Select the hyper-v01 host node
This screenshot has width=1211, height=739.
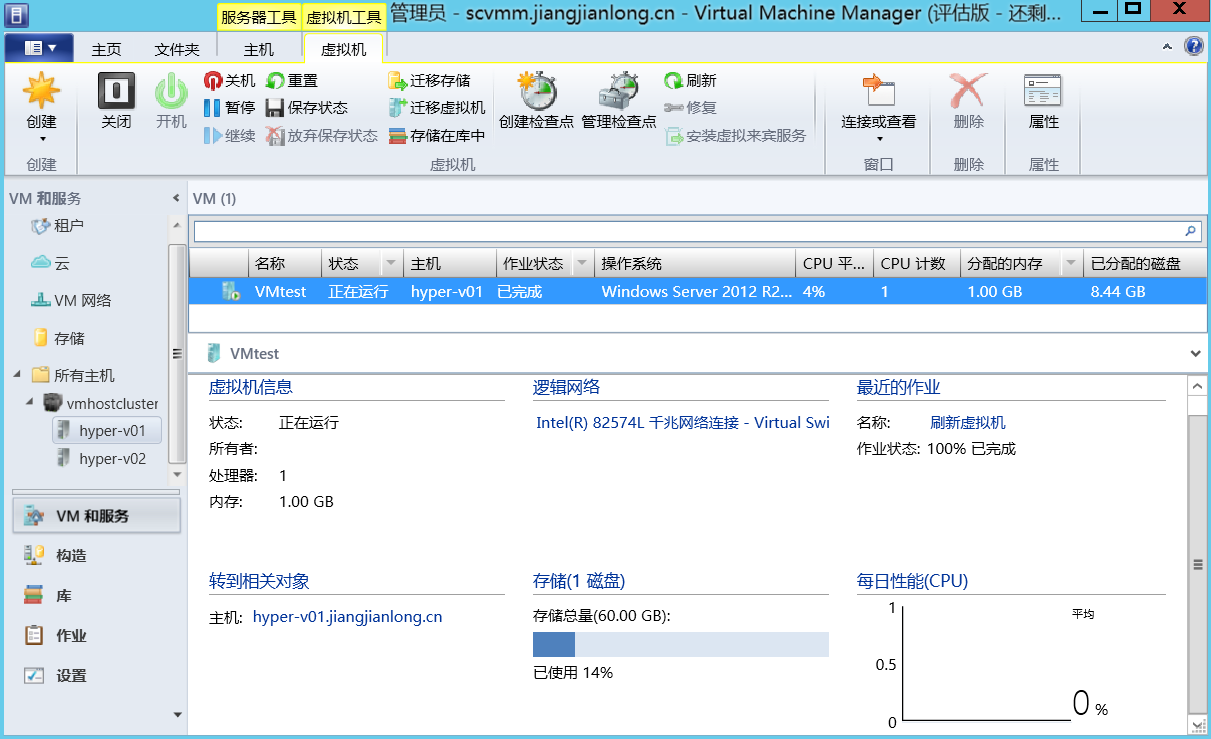[106, 431]
